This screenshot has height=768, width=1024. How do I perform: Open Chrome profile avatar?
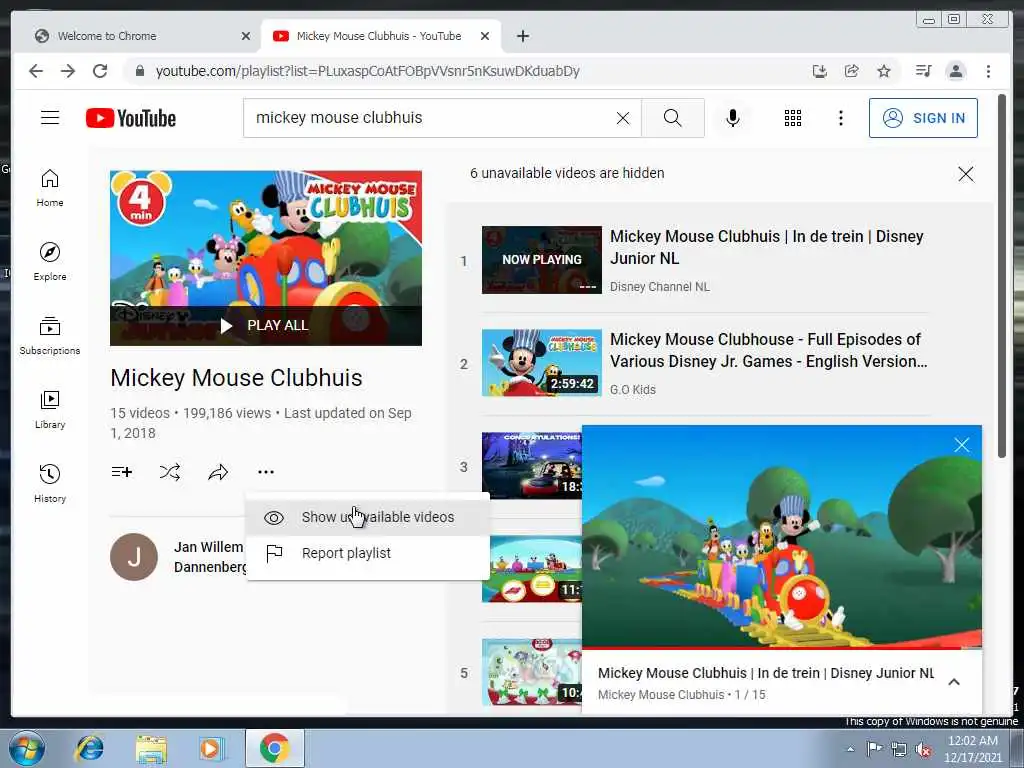tap(955, 71)
